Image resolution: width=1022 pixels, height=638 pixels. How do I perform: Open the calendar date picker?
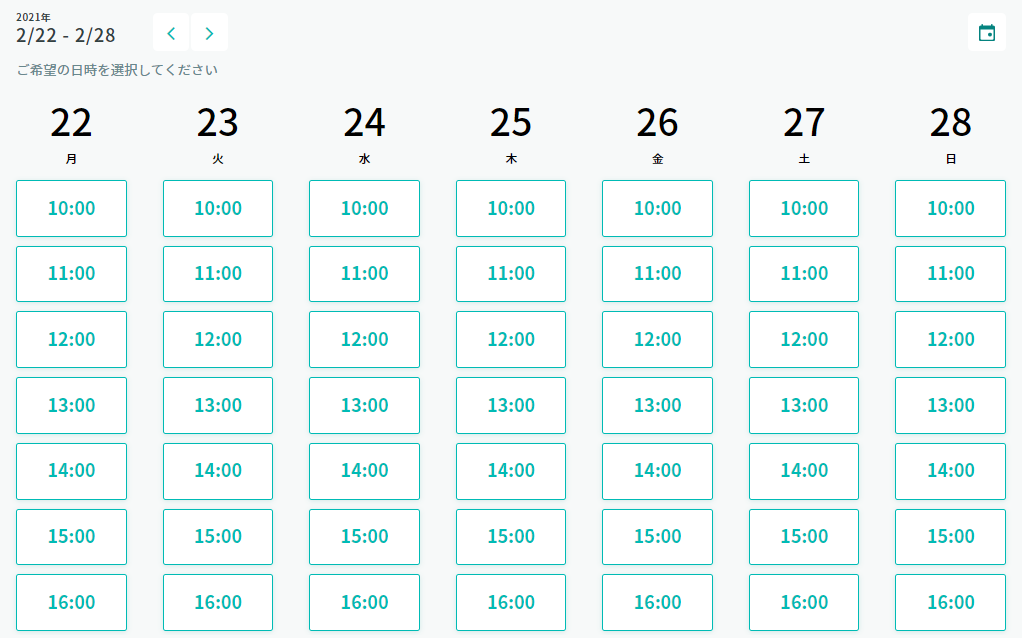point(986,33)
